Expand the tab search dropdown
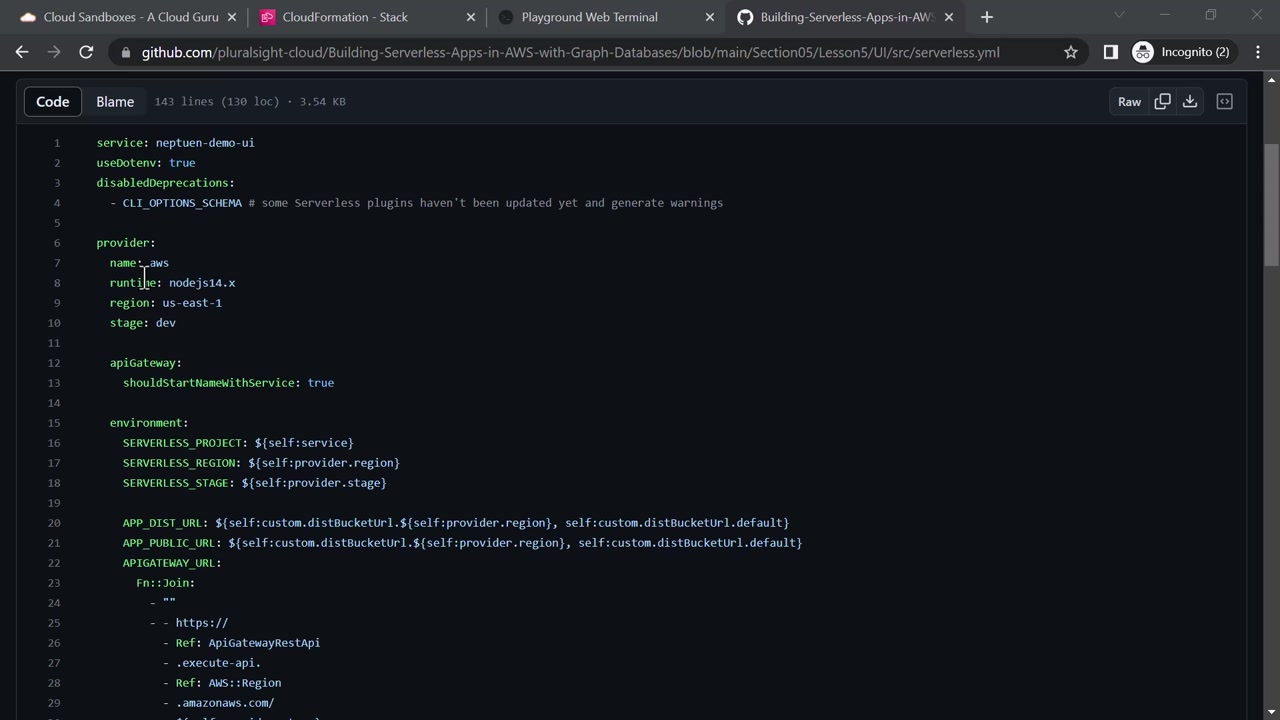Image resolution: width=1280 pixels, height=720 pixels. (x=1119, y=15)
